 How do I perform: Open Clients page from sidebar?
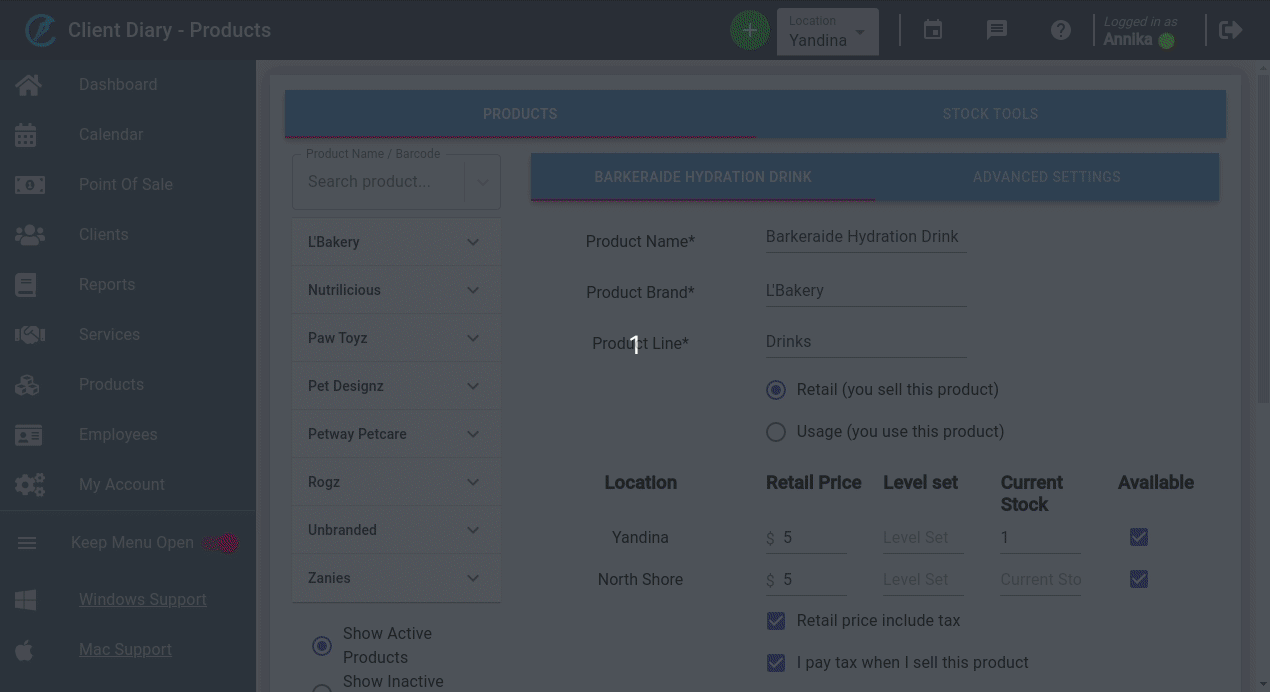click(104, 235)
